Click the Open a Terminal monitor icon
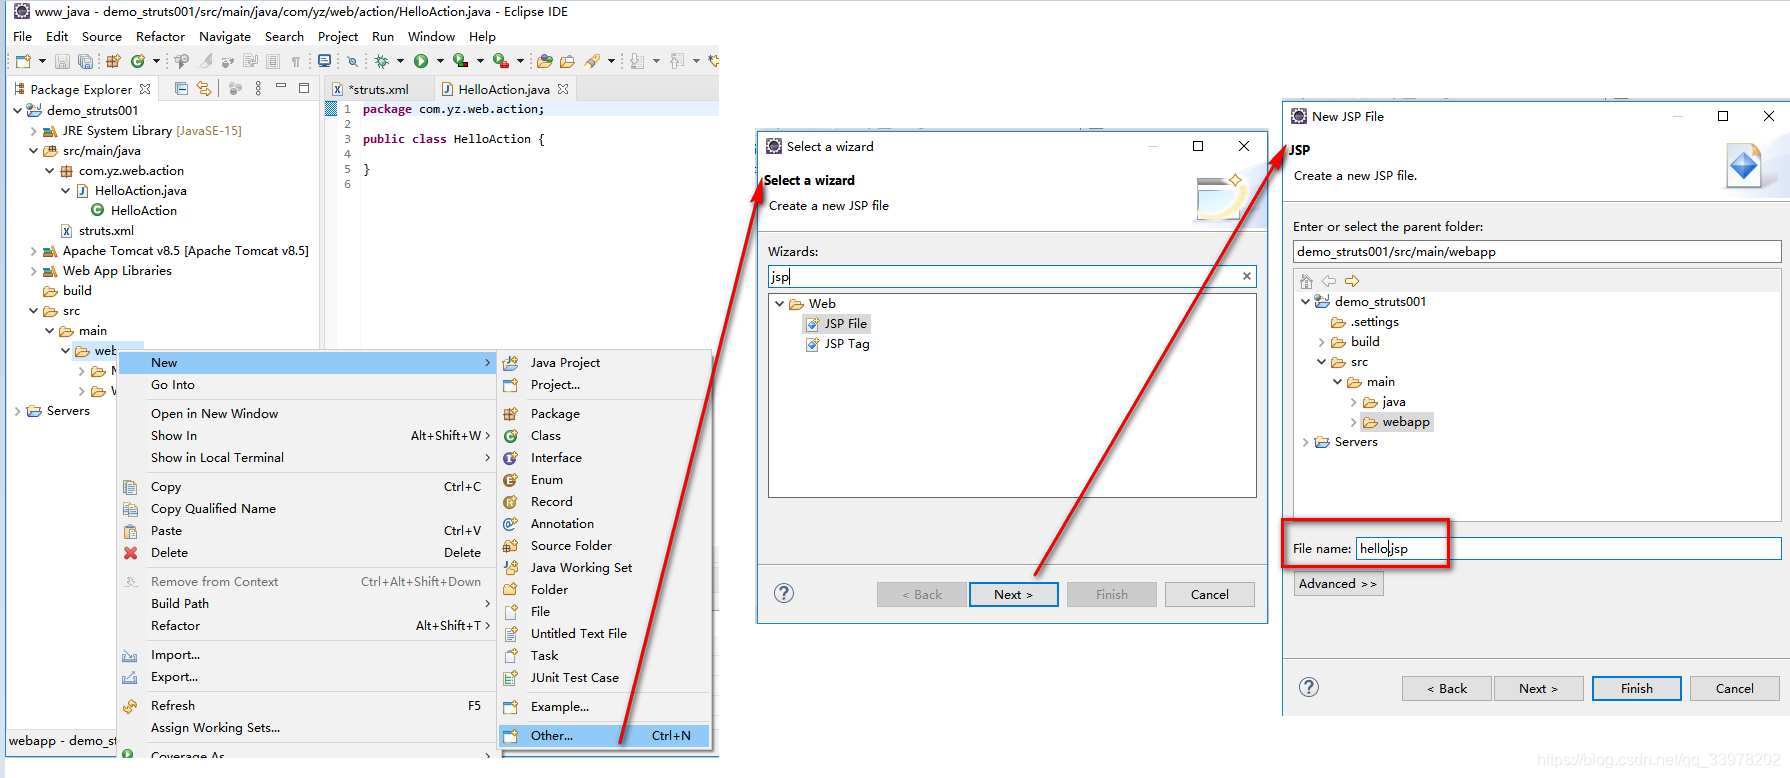 tap(324, 61)
